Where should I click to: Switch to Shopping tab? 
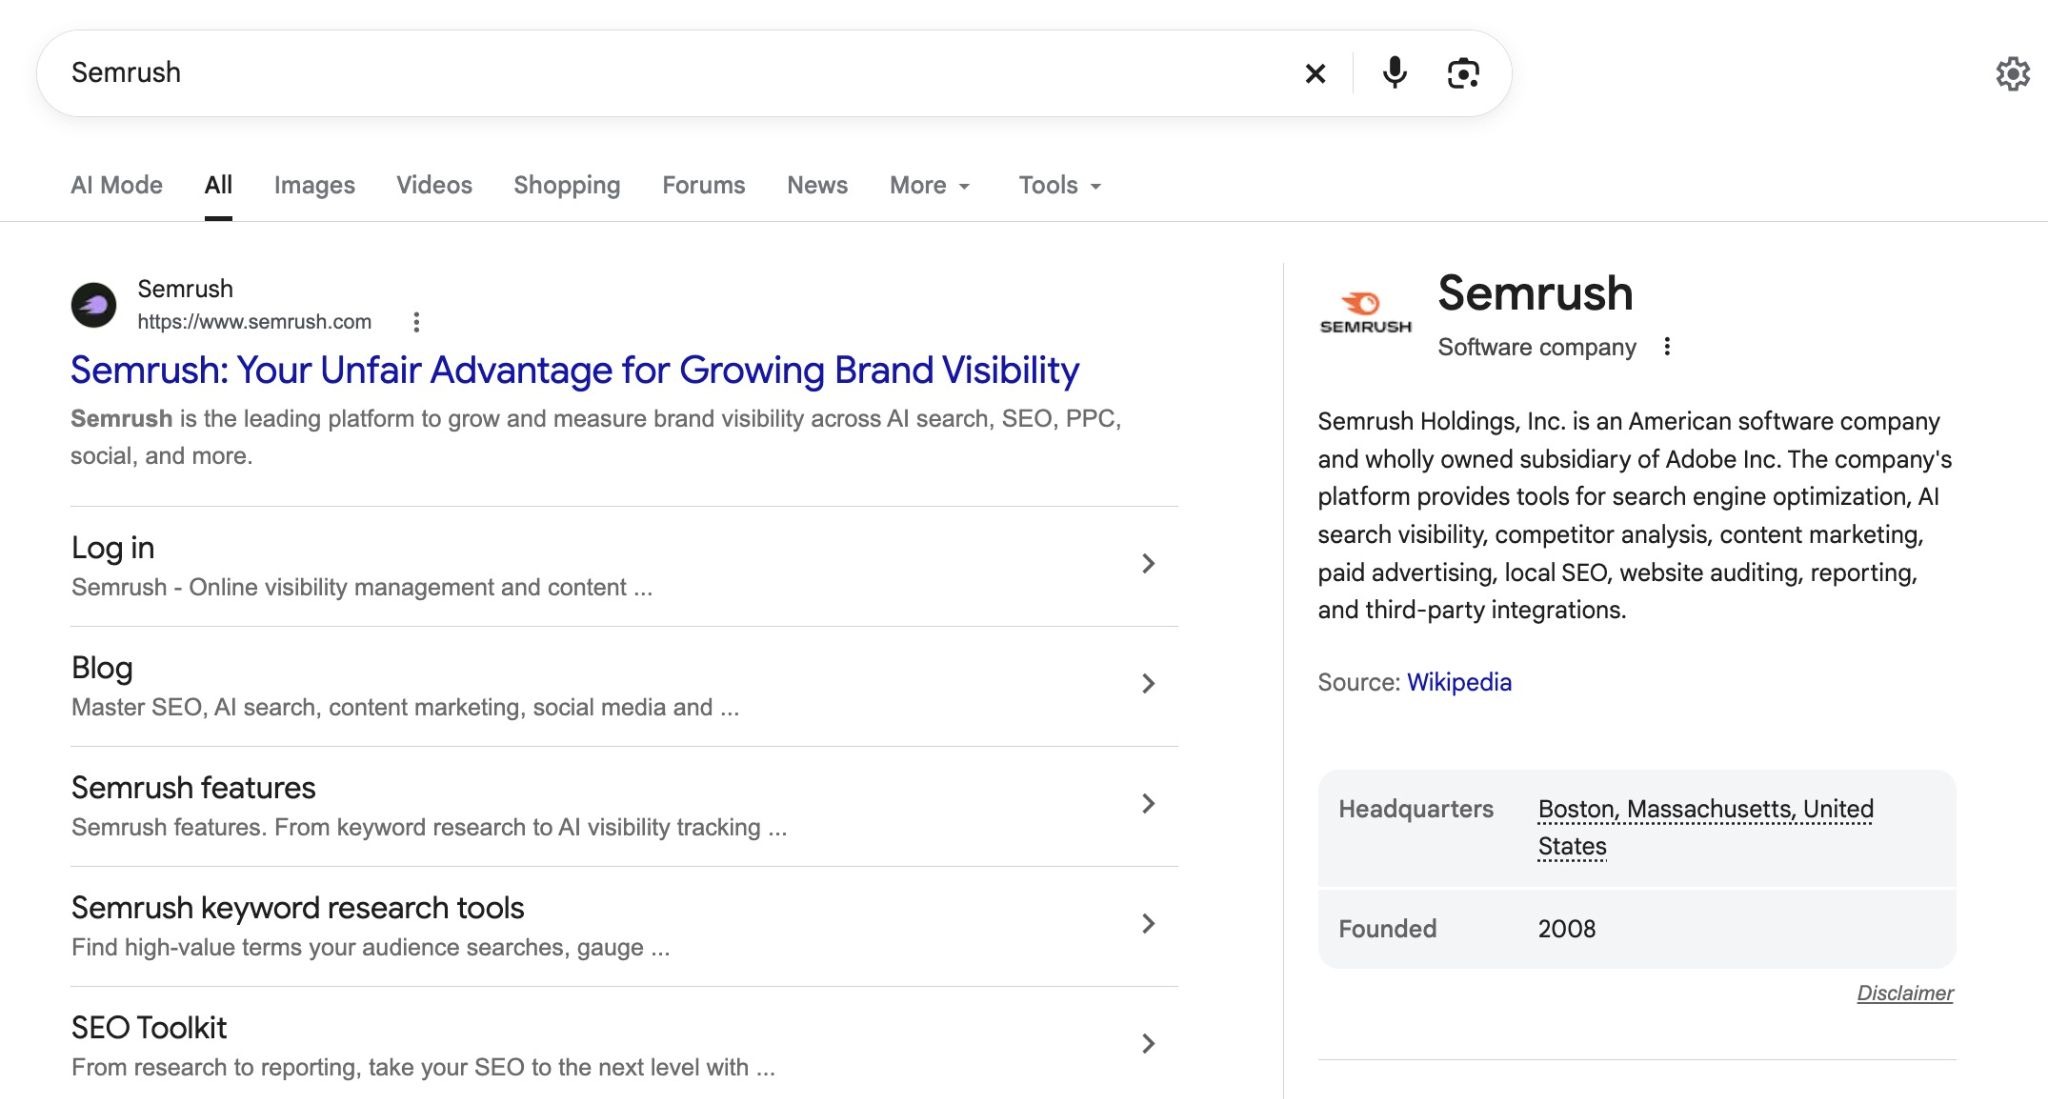[567, 185]
